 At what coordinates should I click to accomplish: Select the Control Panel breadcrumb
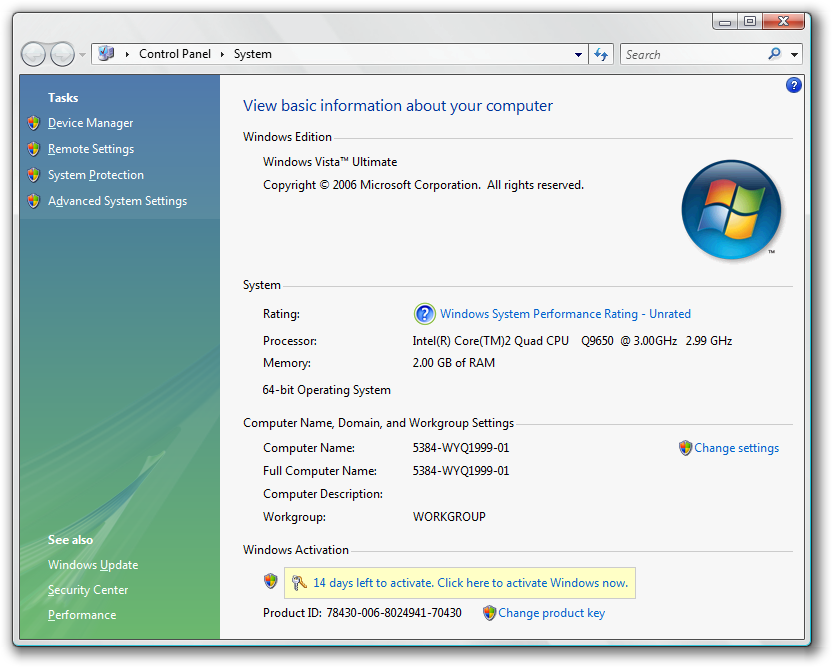click(175, 54)
